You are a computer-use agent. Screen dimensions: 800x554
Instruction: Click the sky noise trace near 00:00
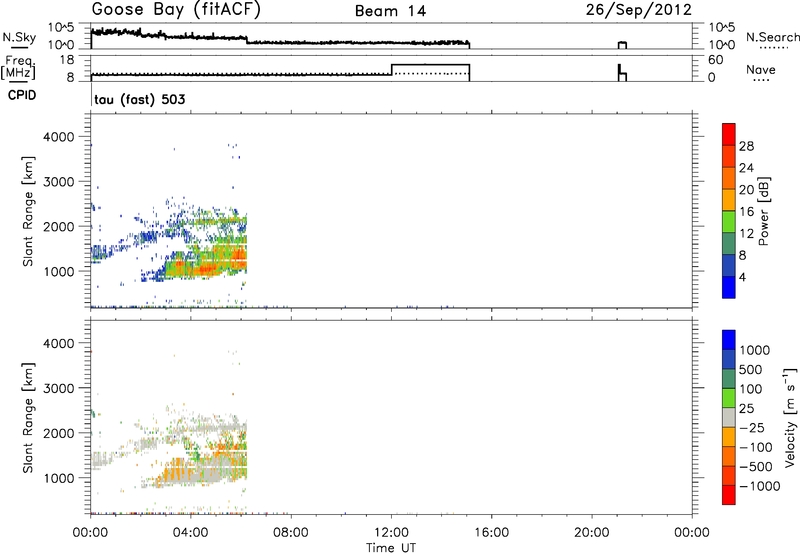tap(115, 32)
